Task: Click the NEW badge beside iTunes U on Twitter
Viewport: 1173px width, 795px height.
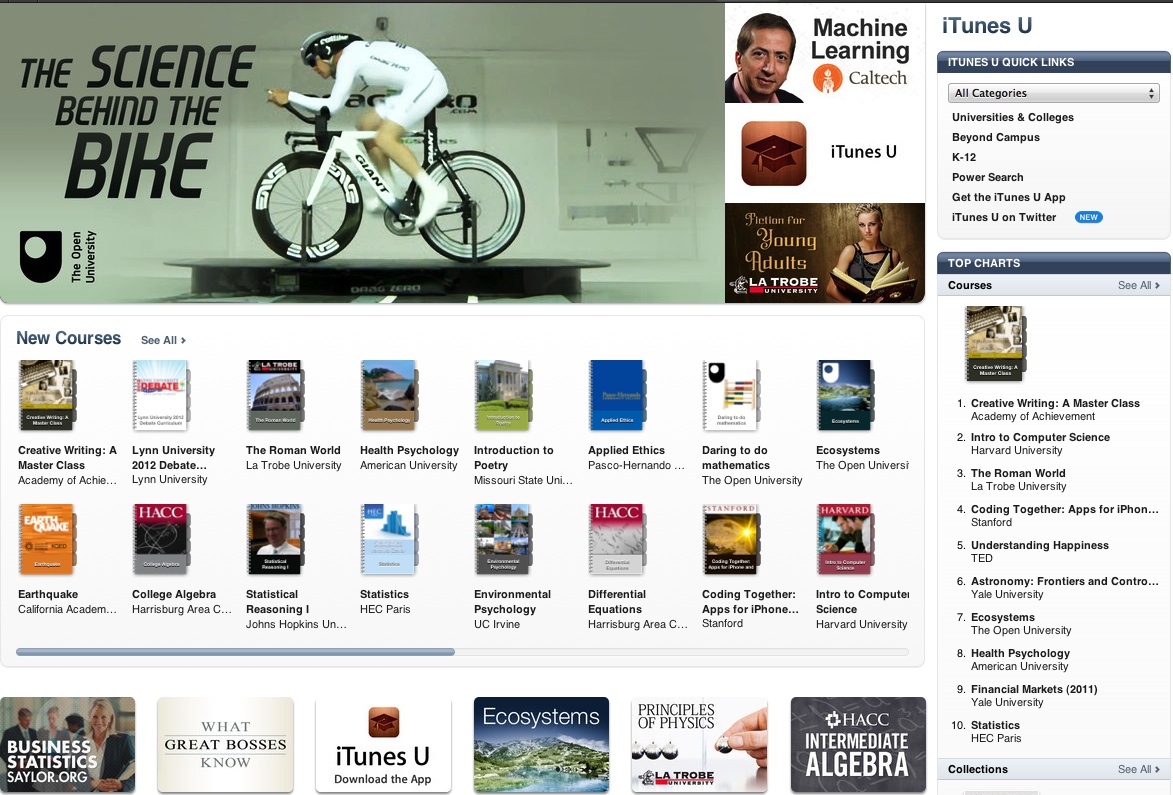Action: (x=1088, y=218)
